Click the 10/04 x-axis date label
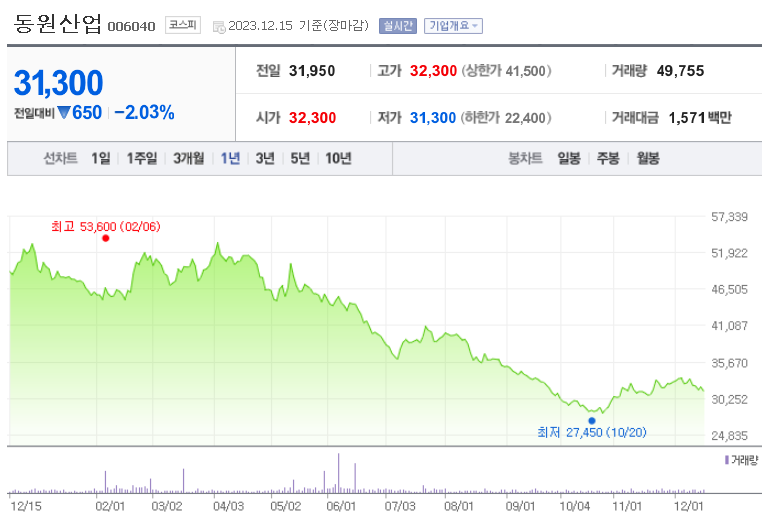Viewport: 762px width, 520px height. pos(574,506)
